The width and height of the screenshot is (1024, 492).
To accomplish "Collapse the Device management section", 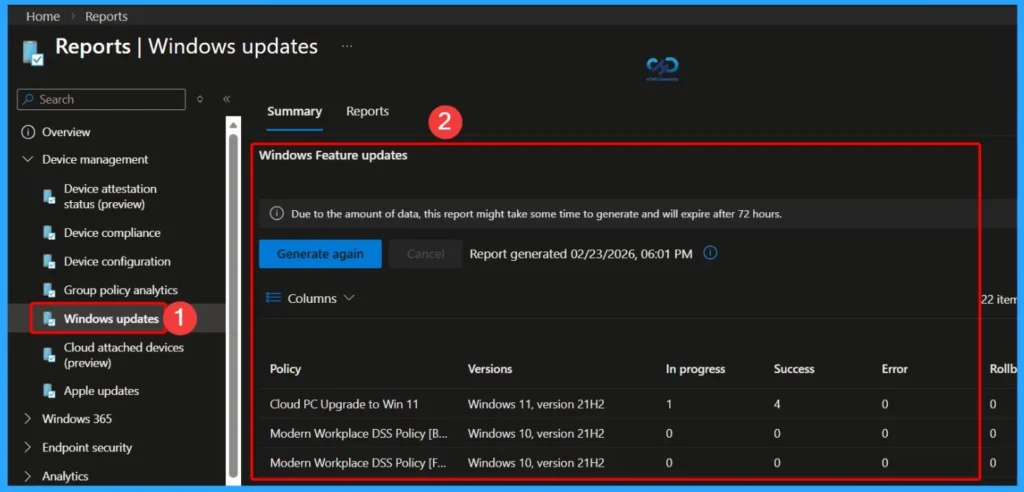I will pyautogui.click(x=27, y=159).
